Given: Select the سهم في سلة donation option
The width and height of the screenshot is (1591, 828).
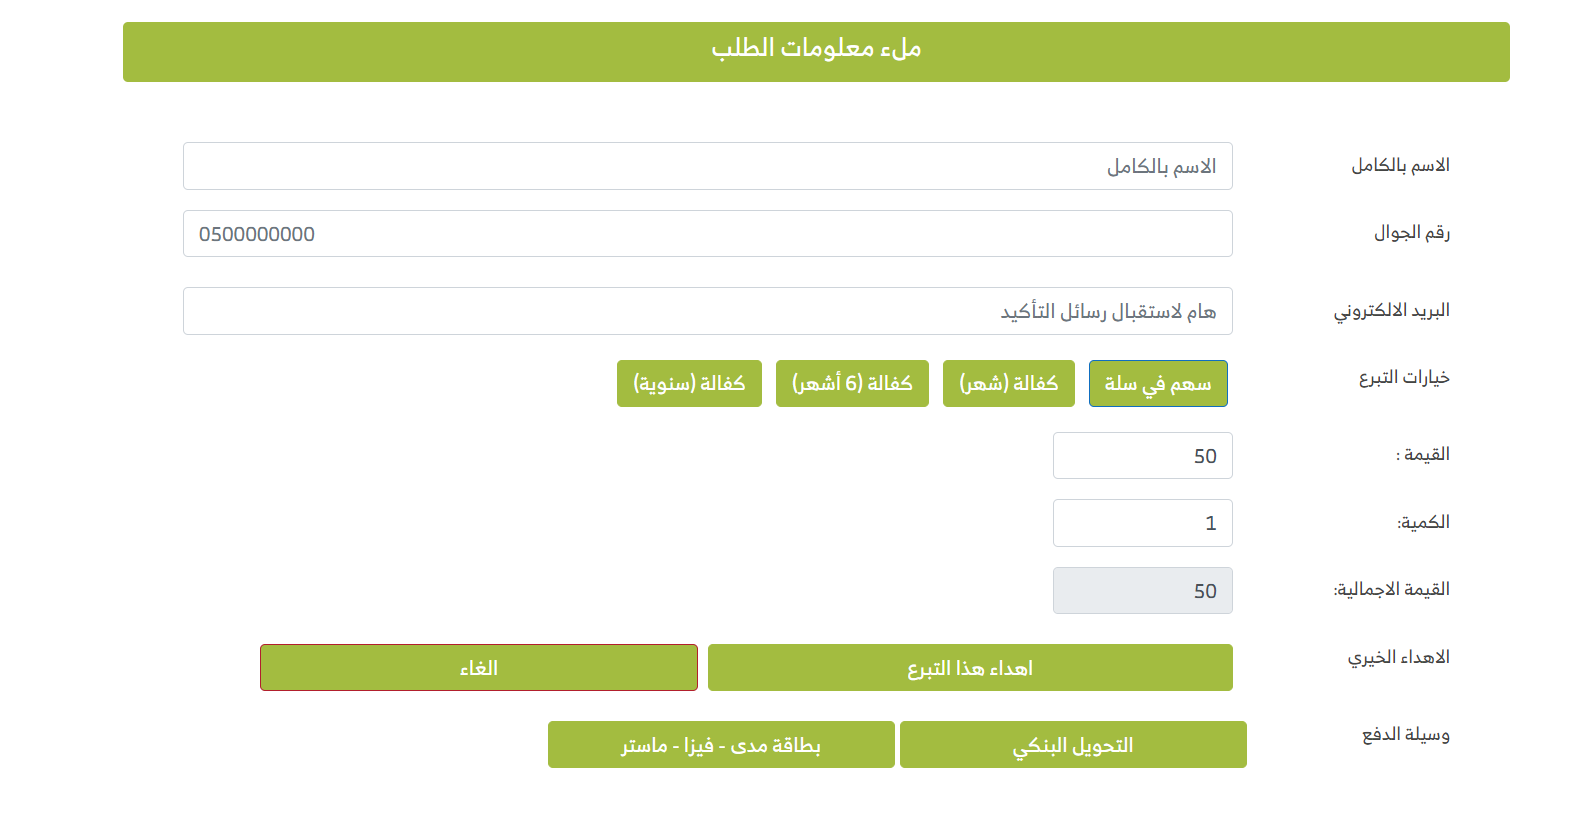Looking at the screenshot, I should pos(1158,383).
